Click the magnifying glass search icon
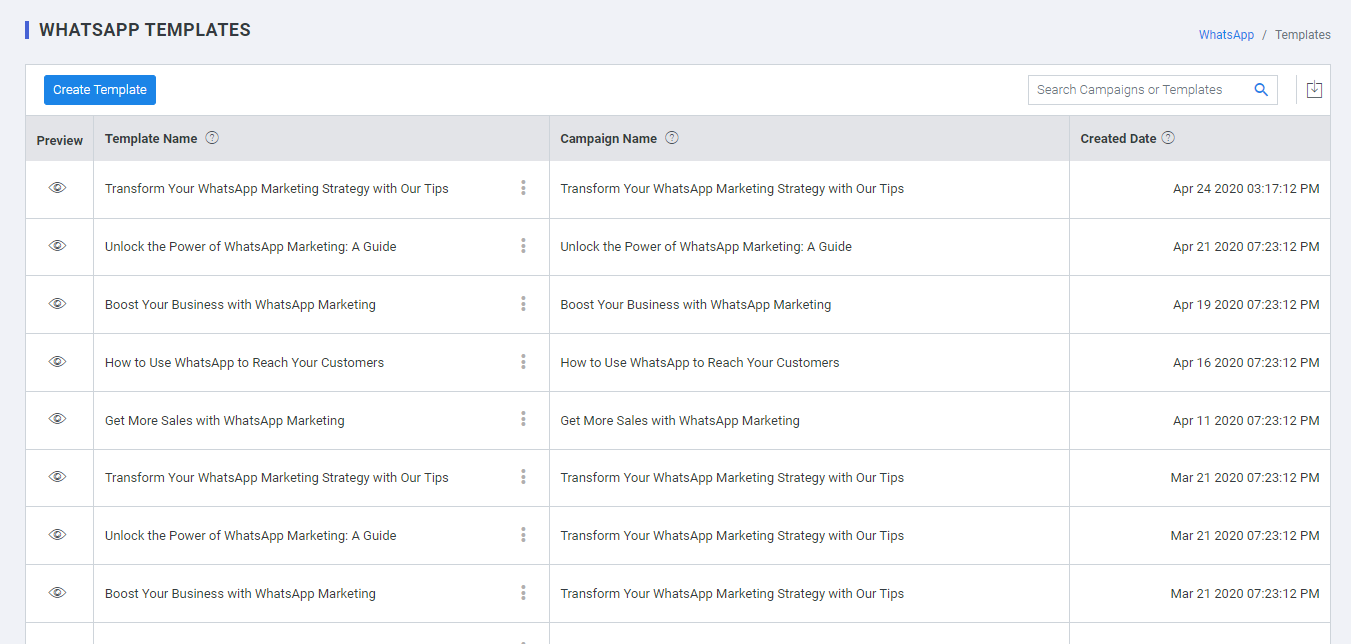 click(x=1261, y=90)
